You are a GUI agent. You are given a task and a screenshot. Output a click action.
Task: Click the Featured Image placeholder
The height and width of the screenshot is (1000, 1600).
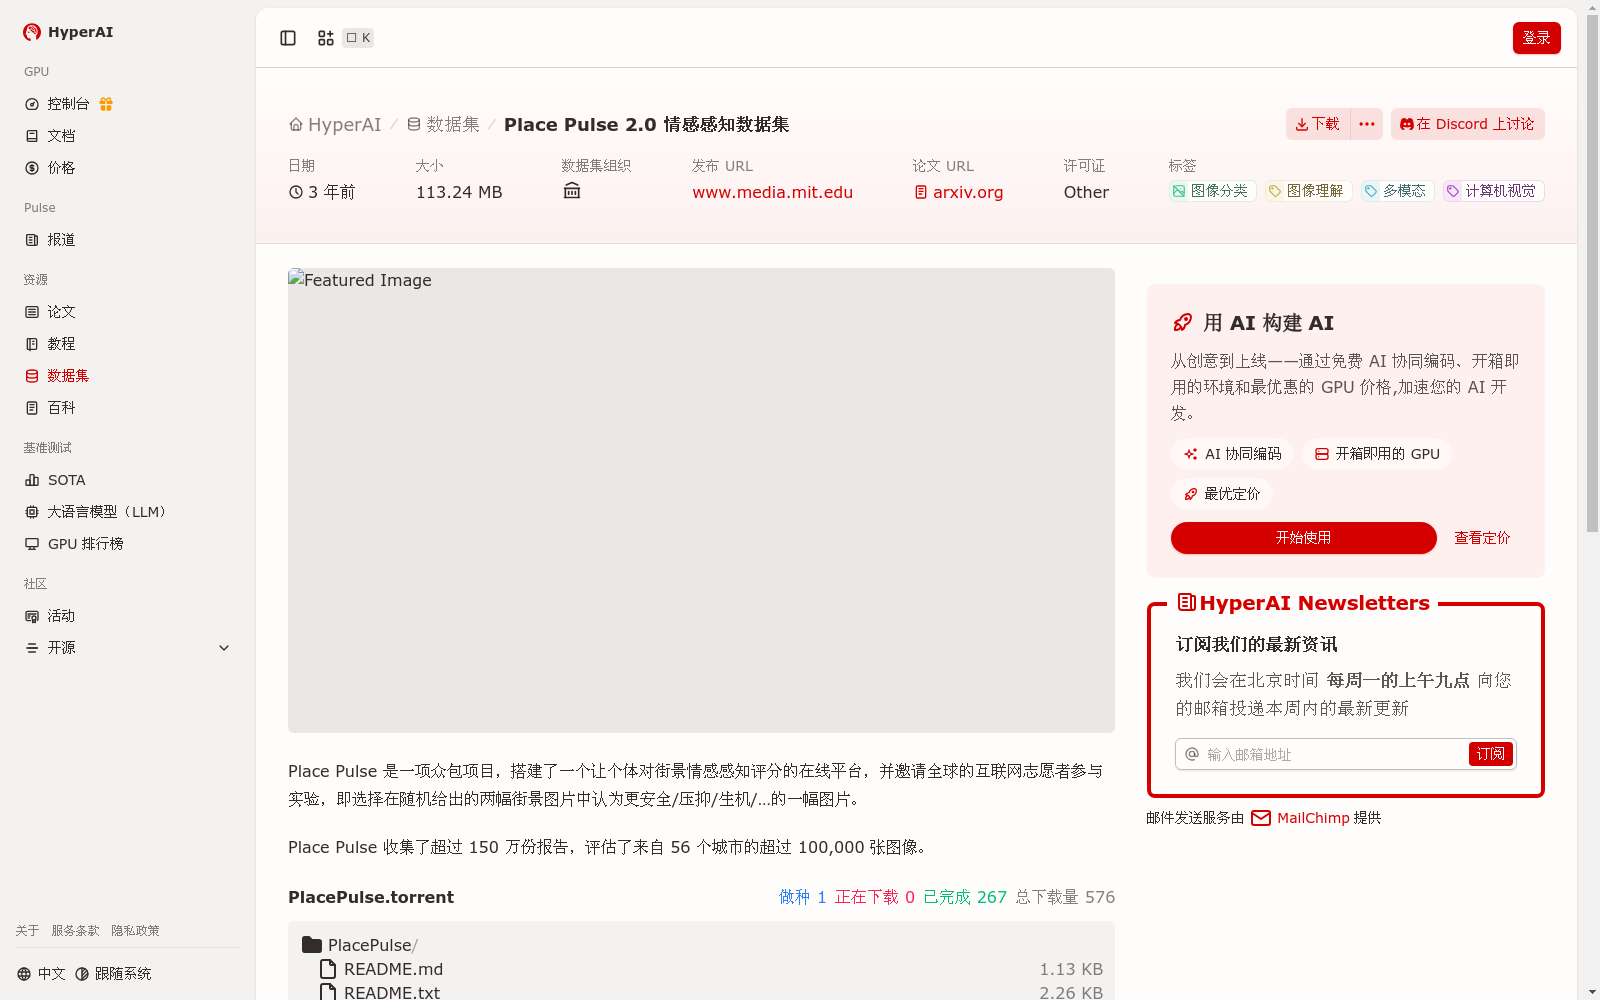(x=701, y=500)
